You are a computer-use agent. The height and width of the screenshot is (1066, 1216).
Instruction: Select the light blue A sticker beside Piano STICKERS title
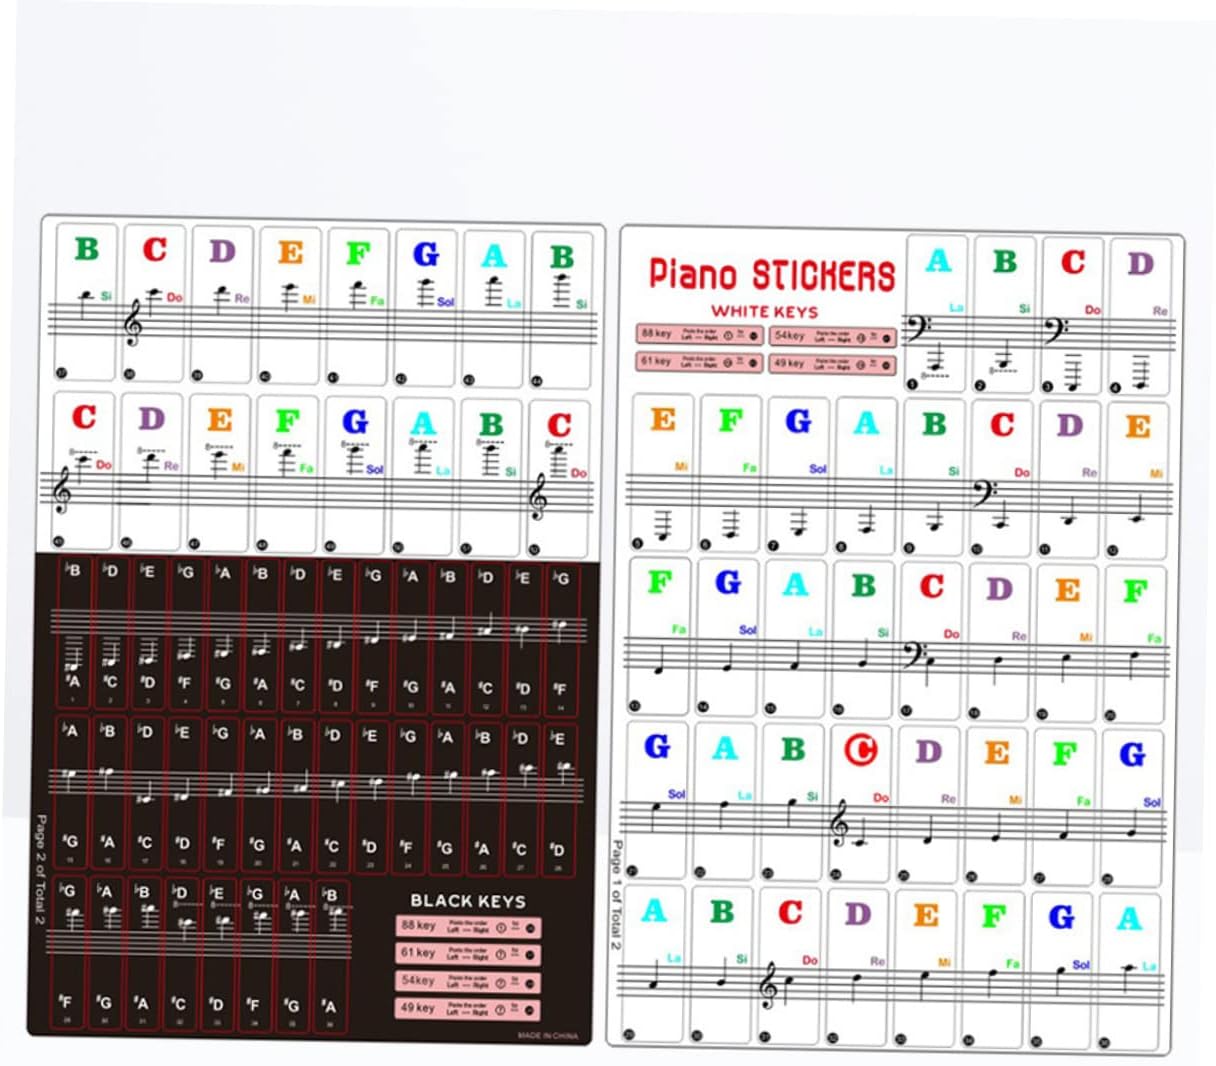pyautogui.click(x=938, y=261)
